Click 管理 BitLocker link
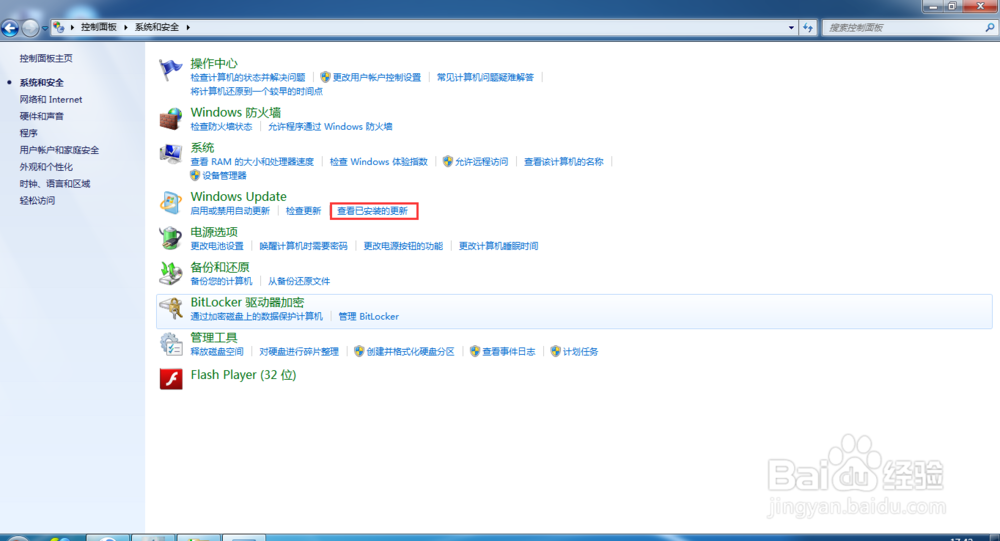1000x541 pixels. (369, 316)
